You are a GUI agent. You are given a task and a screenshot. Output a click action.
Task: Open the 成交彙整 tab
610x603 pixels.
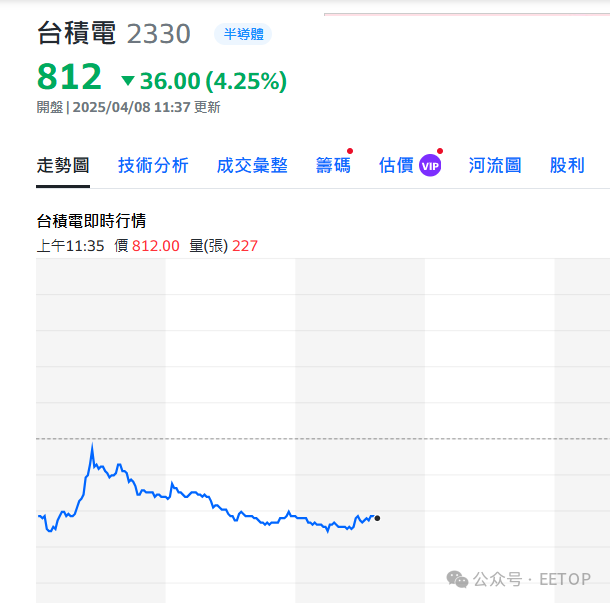(x=252, y=165)
